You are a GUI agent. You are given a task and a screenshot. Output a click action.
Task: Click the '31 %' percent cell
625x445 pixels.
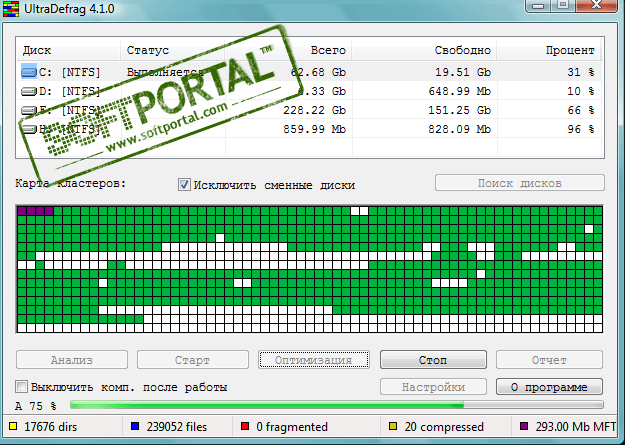click(581, 72)
